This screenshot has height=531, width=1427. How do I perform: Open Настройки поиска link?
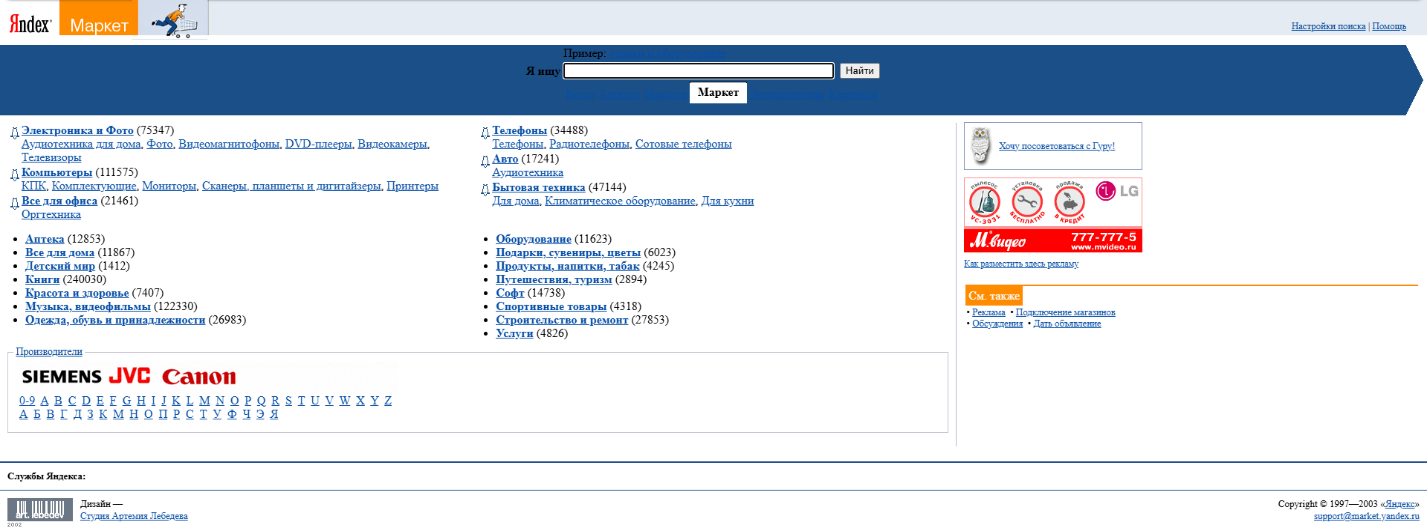tap(1328, 26)
